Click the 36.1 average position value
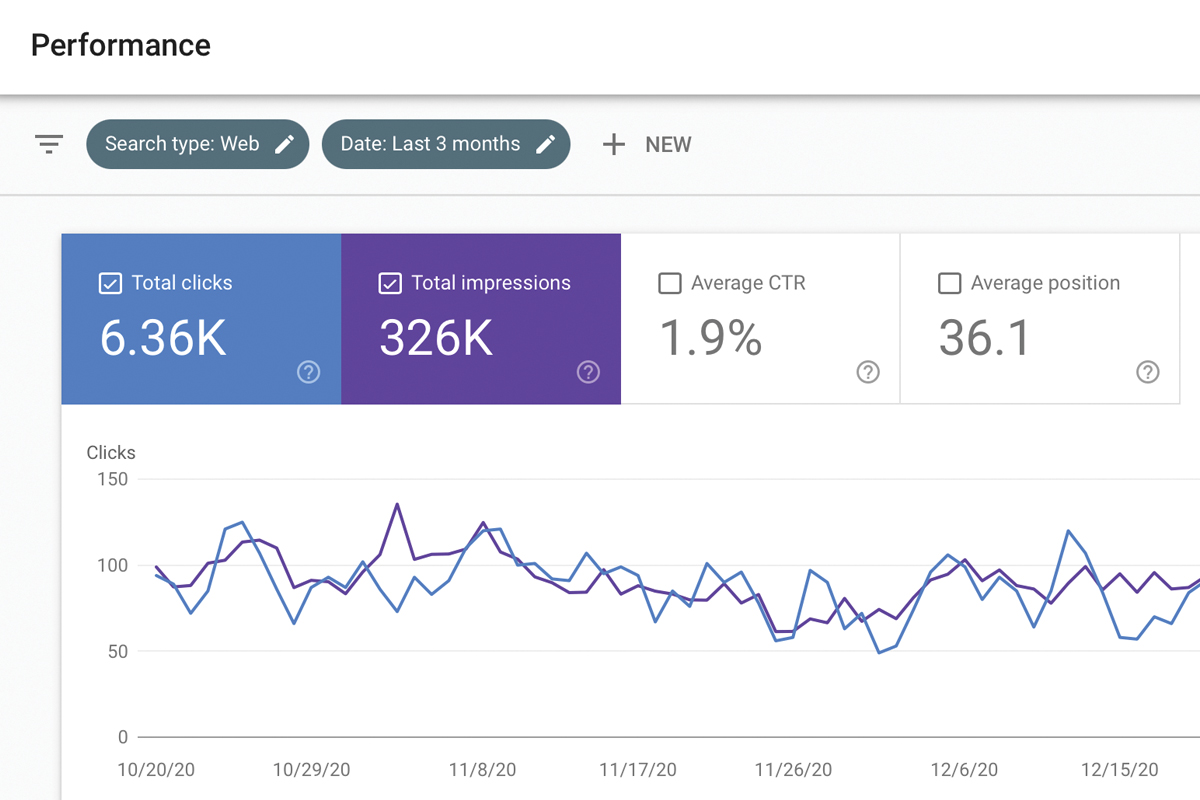This screenshot has width=1200, height=800. [984, 338]
